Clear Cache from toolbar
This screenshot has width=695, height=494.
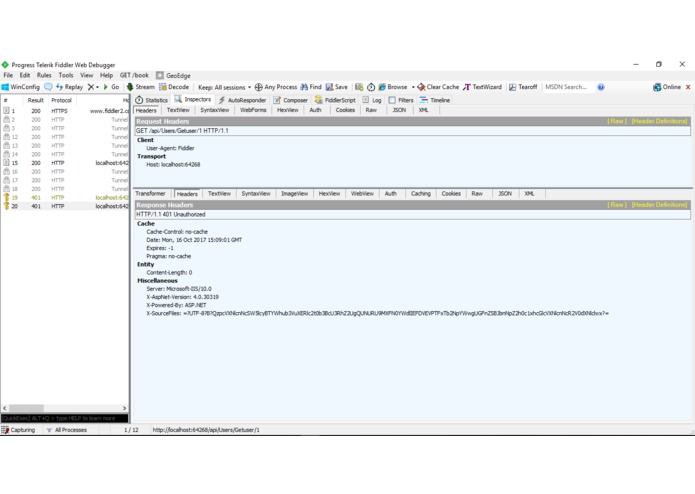438,87
